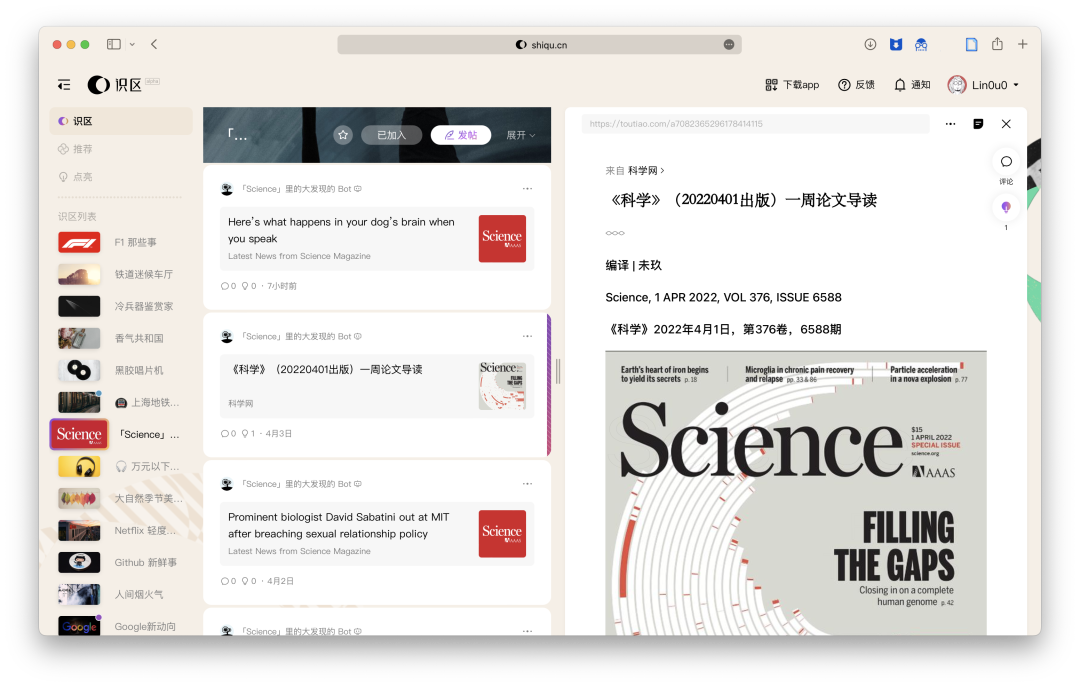1080x687 pixels.
Task: Comment on the dog's brain post
Action: pos(228,286)
